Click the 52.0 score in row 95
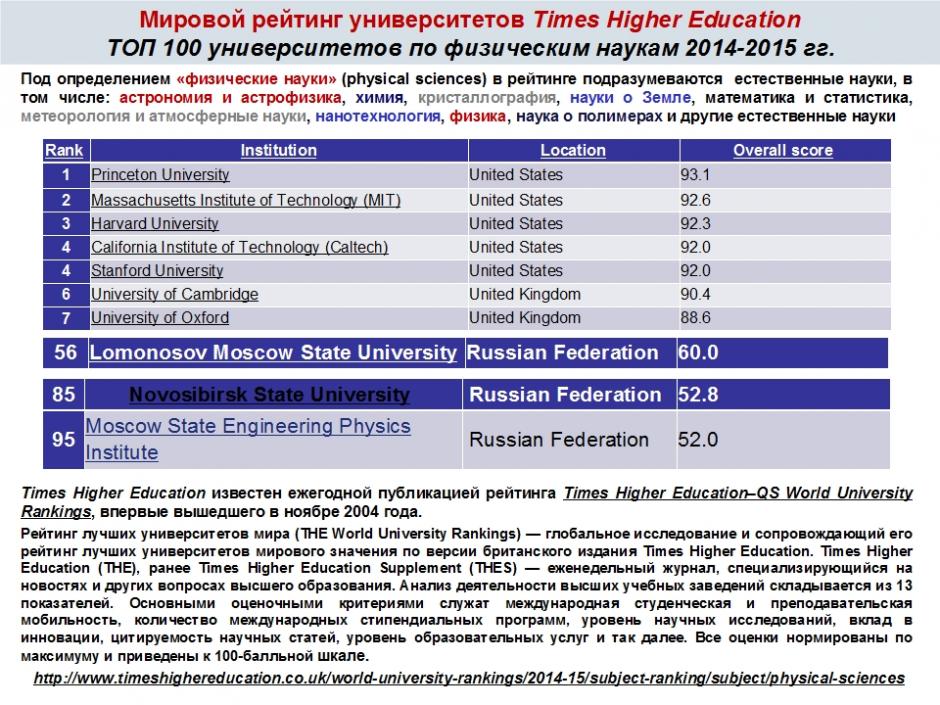Viewport: 940px width, 705px height. [x=698, y=439]
